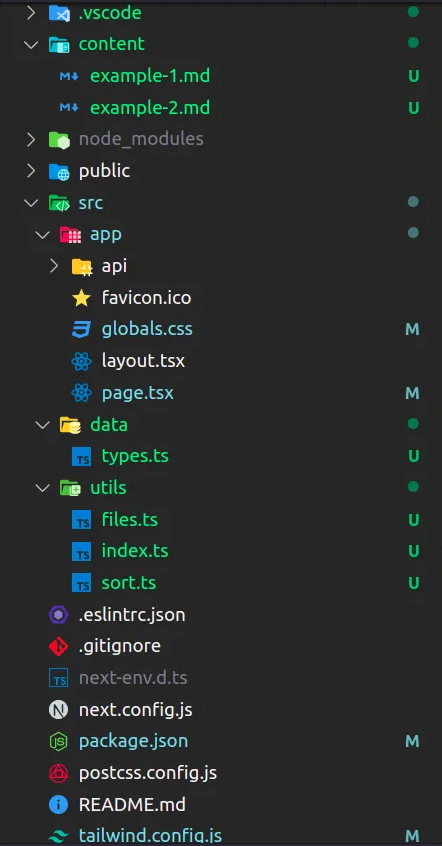442x846 pixels.
Task: Open types.ts in data folder
Action: (x=135, y=456)
